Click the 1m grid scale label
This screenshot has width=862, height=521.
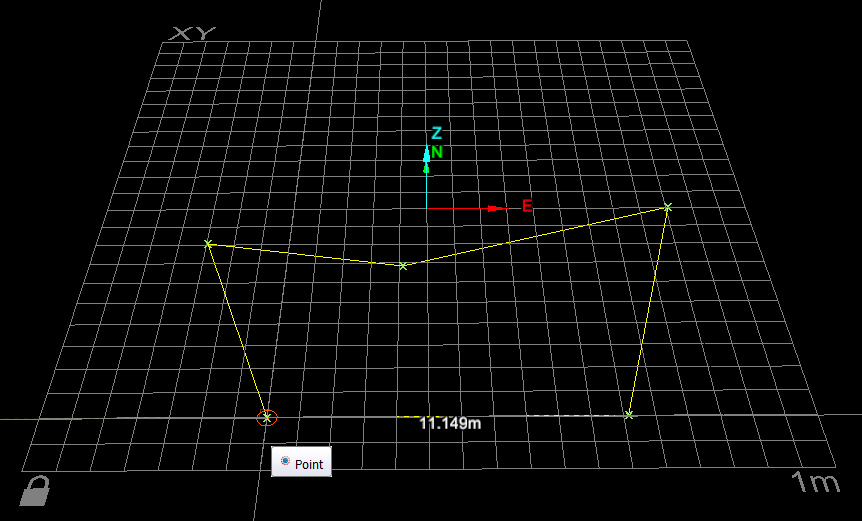tap(816, 483)
